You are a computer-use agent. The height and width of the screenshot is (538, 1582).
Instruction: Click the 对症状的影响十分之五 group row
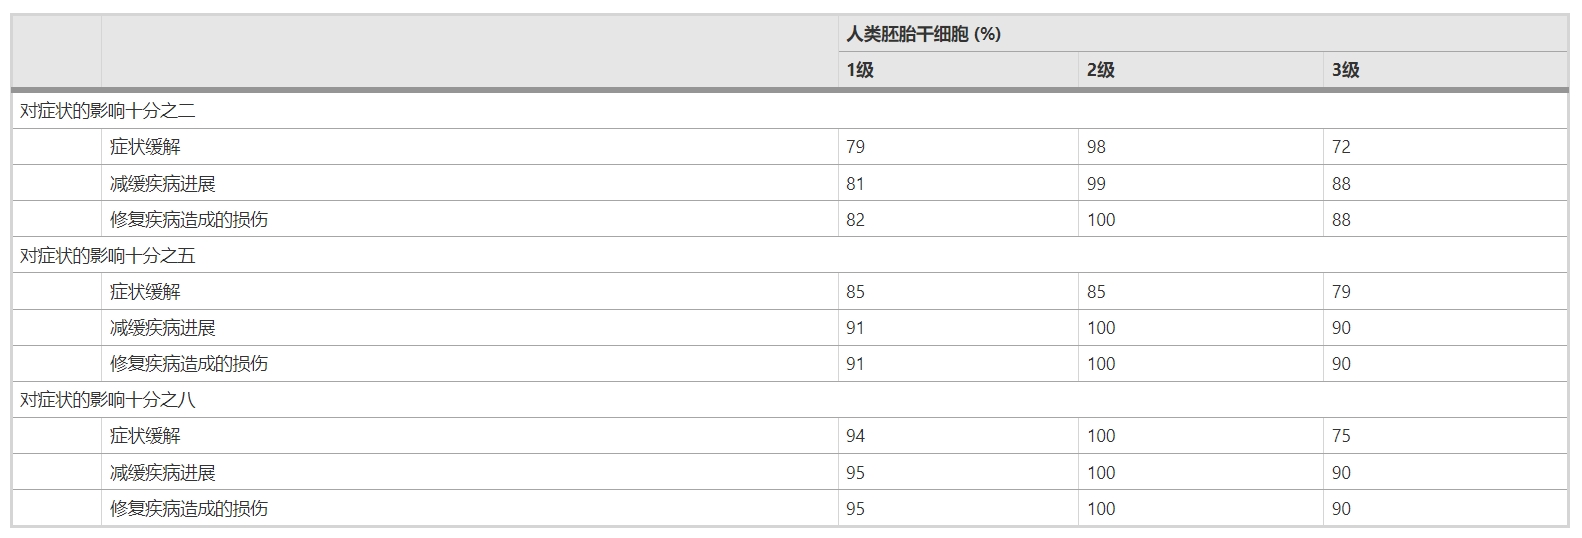click(108, 256)
